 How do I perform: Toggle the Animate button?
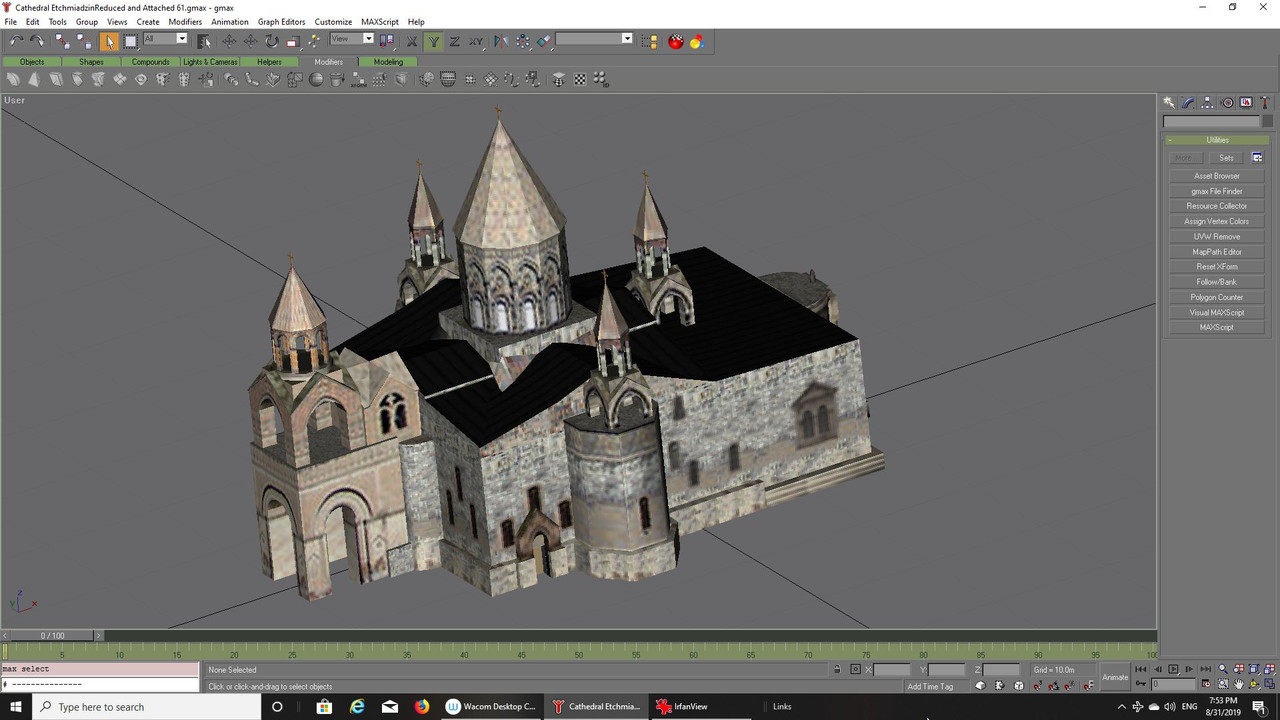click(x=1115, y=677)
